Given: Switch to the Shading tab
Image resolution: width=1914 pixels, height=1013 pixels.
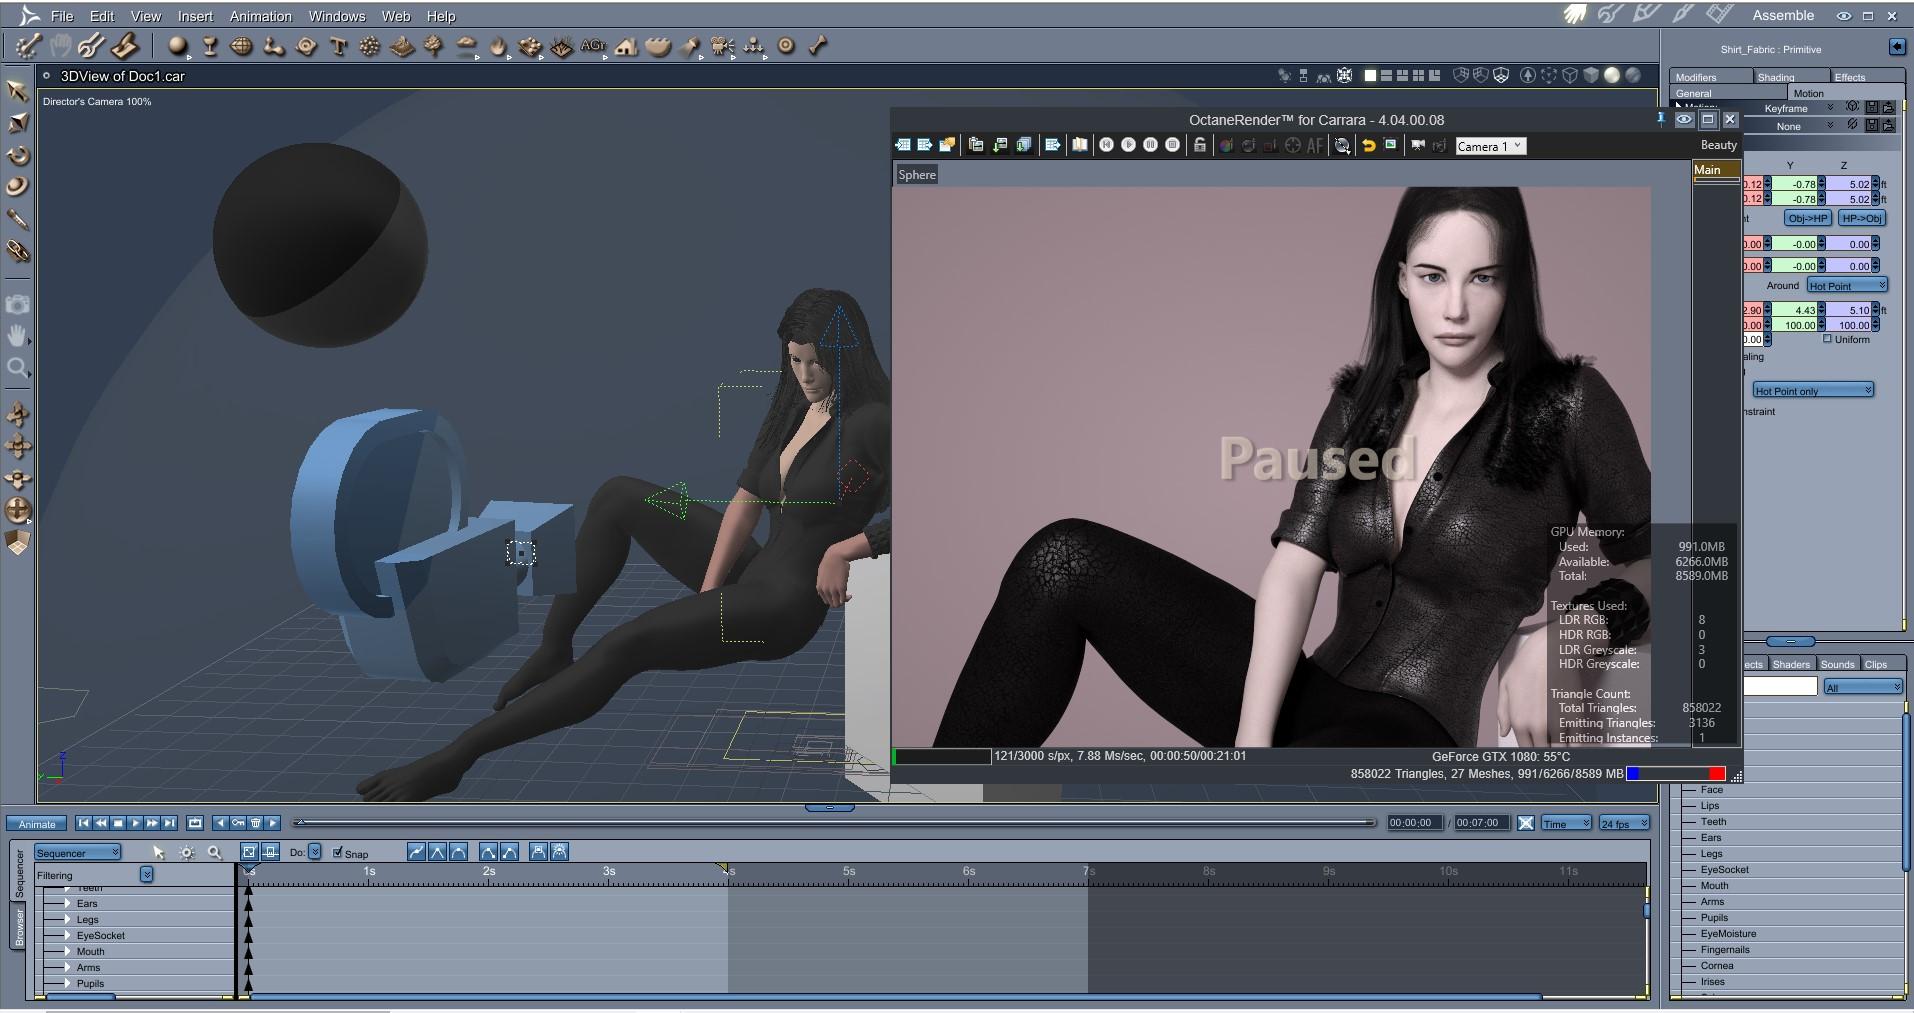Looking at the screenshot, I should [1790, 77].
